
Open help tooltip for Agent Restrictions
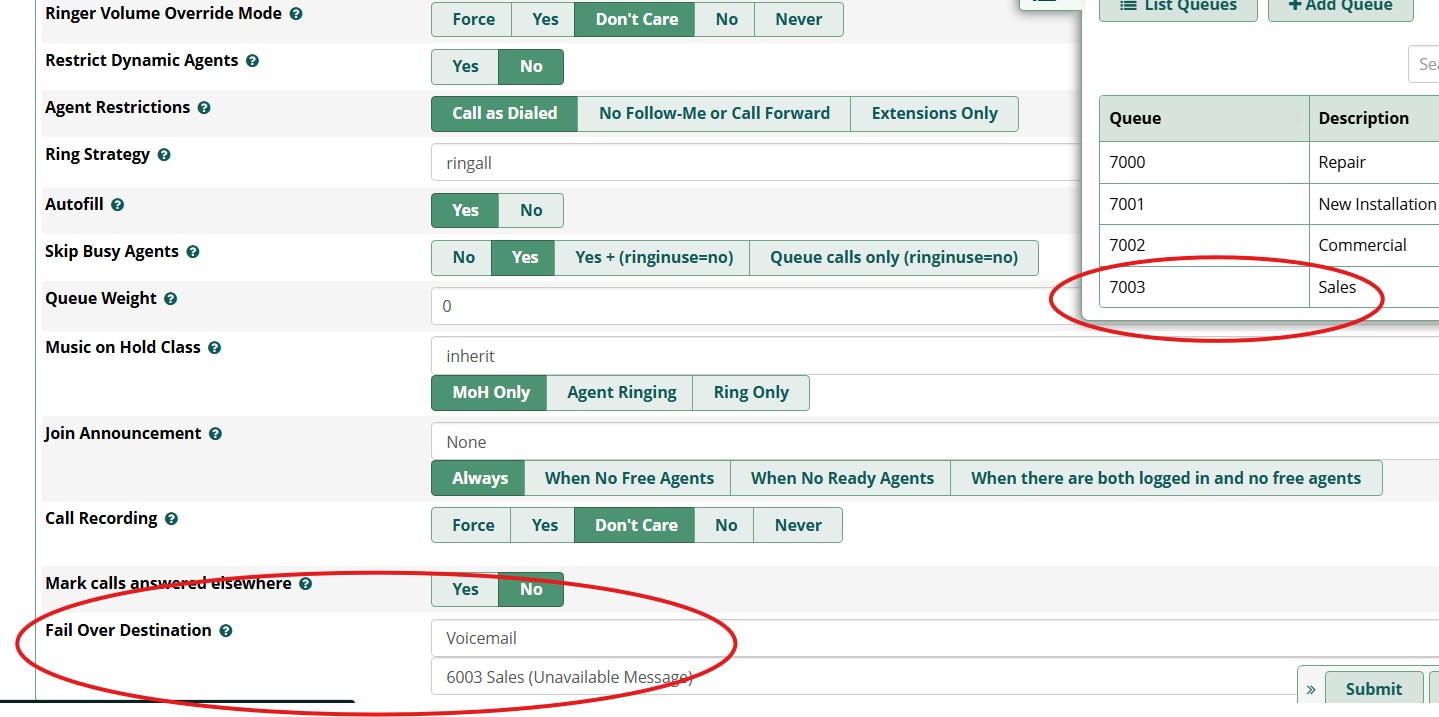pyautogui.click(x=204, y=108)
